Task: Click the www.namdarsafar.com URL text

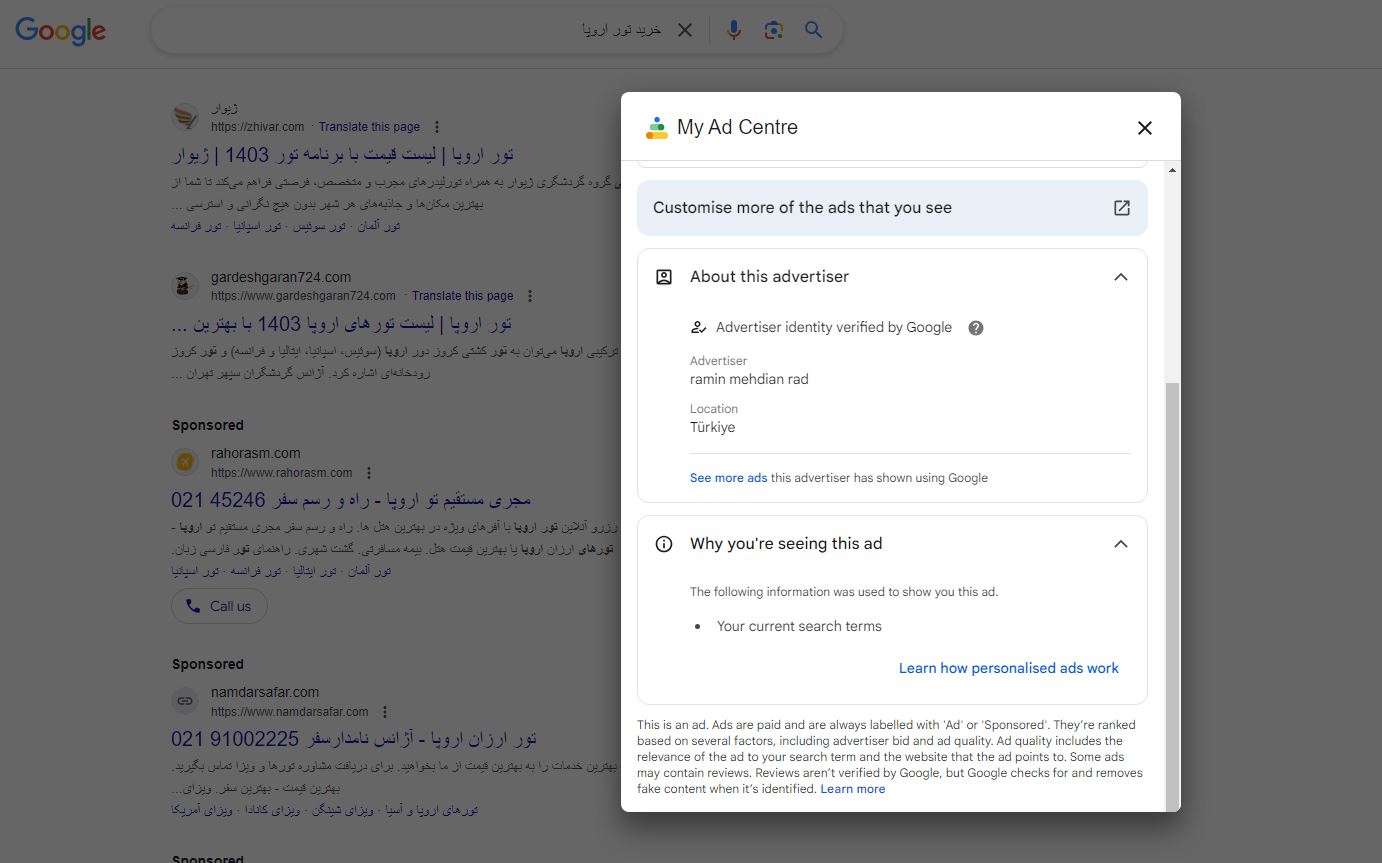Action: [x=289, y=712]
